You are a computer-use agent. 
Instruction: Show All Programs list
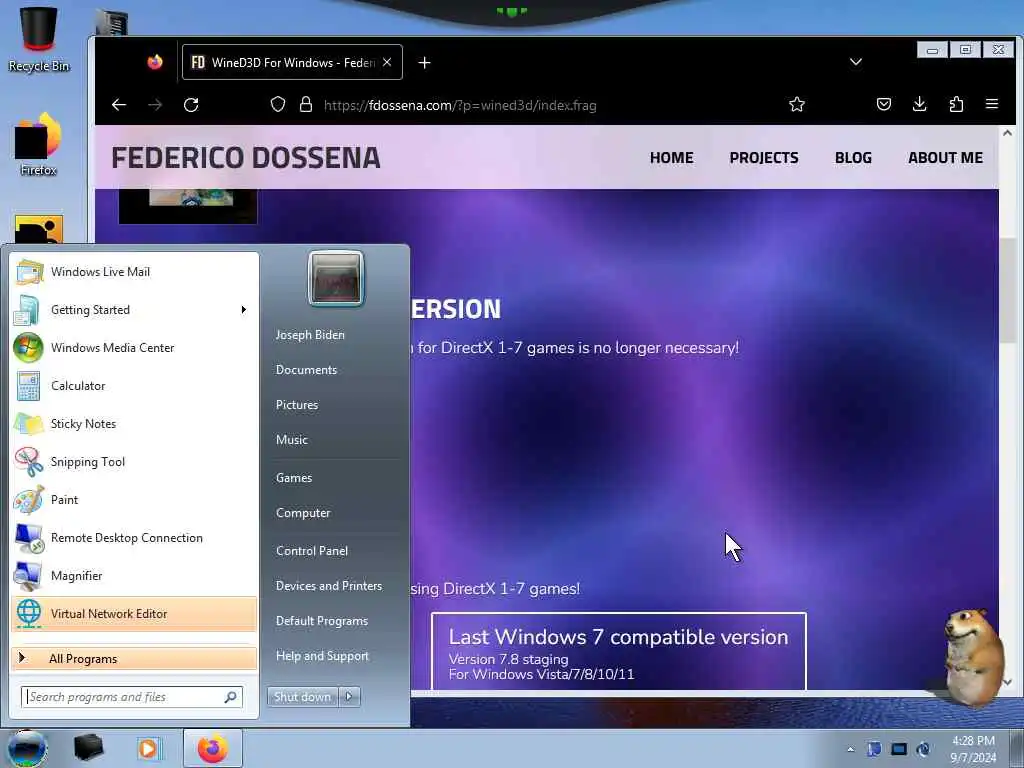coord(134,658)
